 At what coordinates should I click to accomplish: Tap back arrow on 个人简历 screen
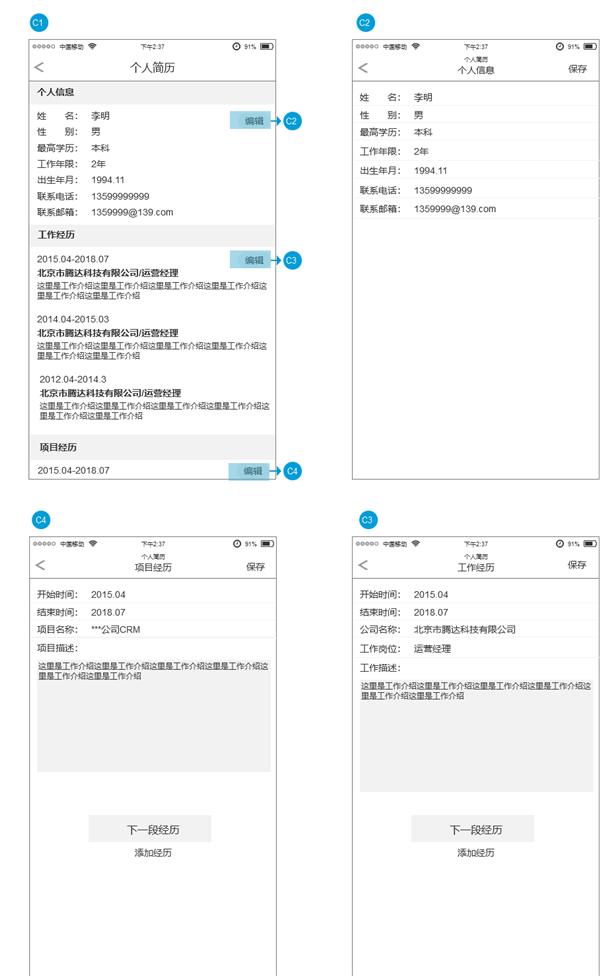click(x=39, y=68)
